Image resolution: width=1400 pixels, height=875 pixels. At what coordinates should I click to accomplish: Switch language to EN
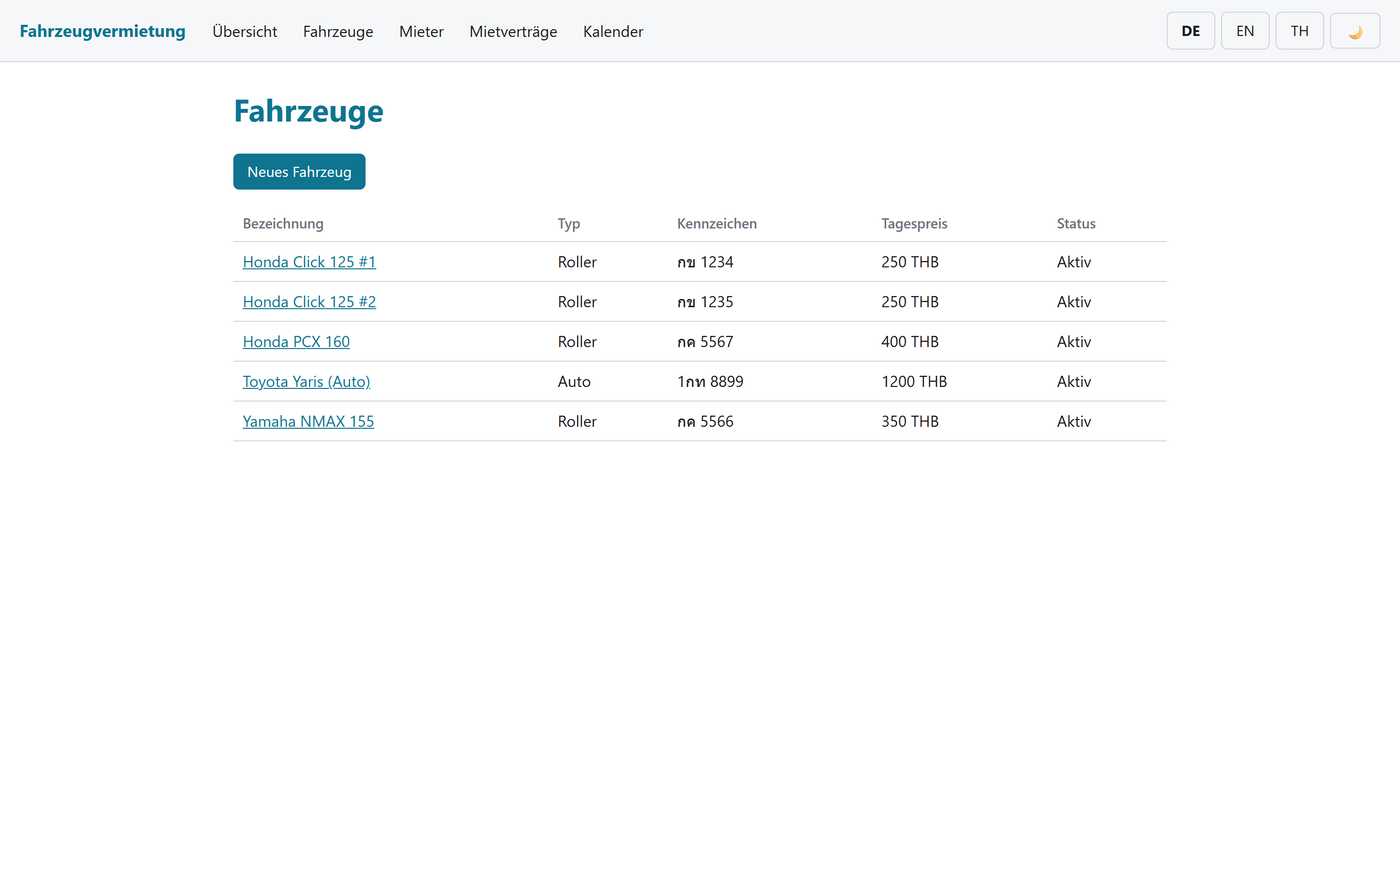(x=1245, y=31)
